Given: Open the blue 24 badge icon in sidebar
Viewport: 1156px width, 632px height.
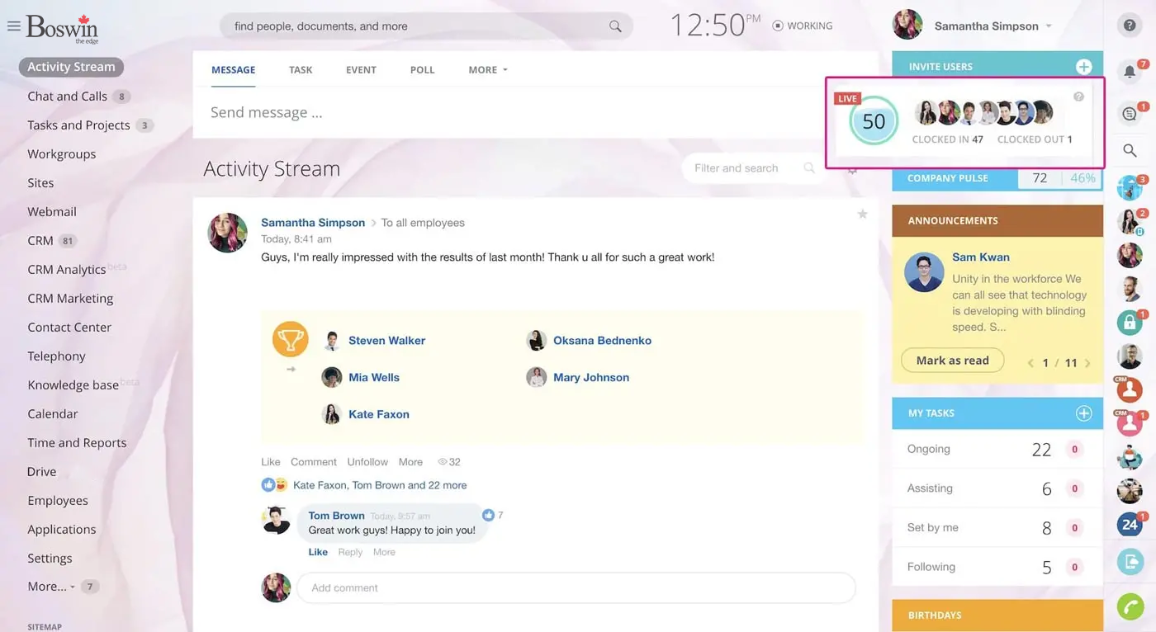Looking at the screenshot, I should point(1129,524).
